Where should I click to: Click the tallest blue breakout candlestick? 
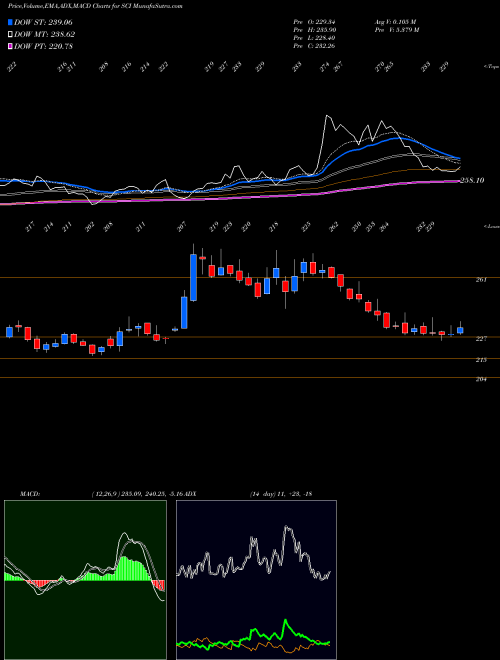pyautogui.click(x=193, y=277)
